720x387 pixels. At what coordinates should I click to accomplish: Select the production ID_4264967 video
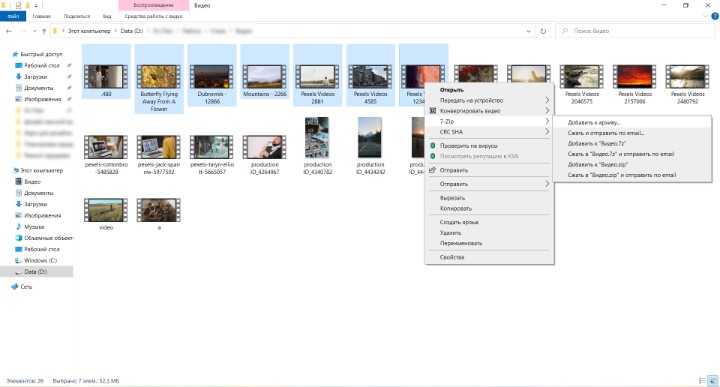[x=264, y=155]
